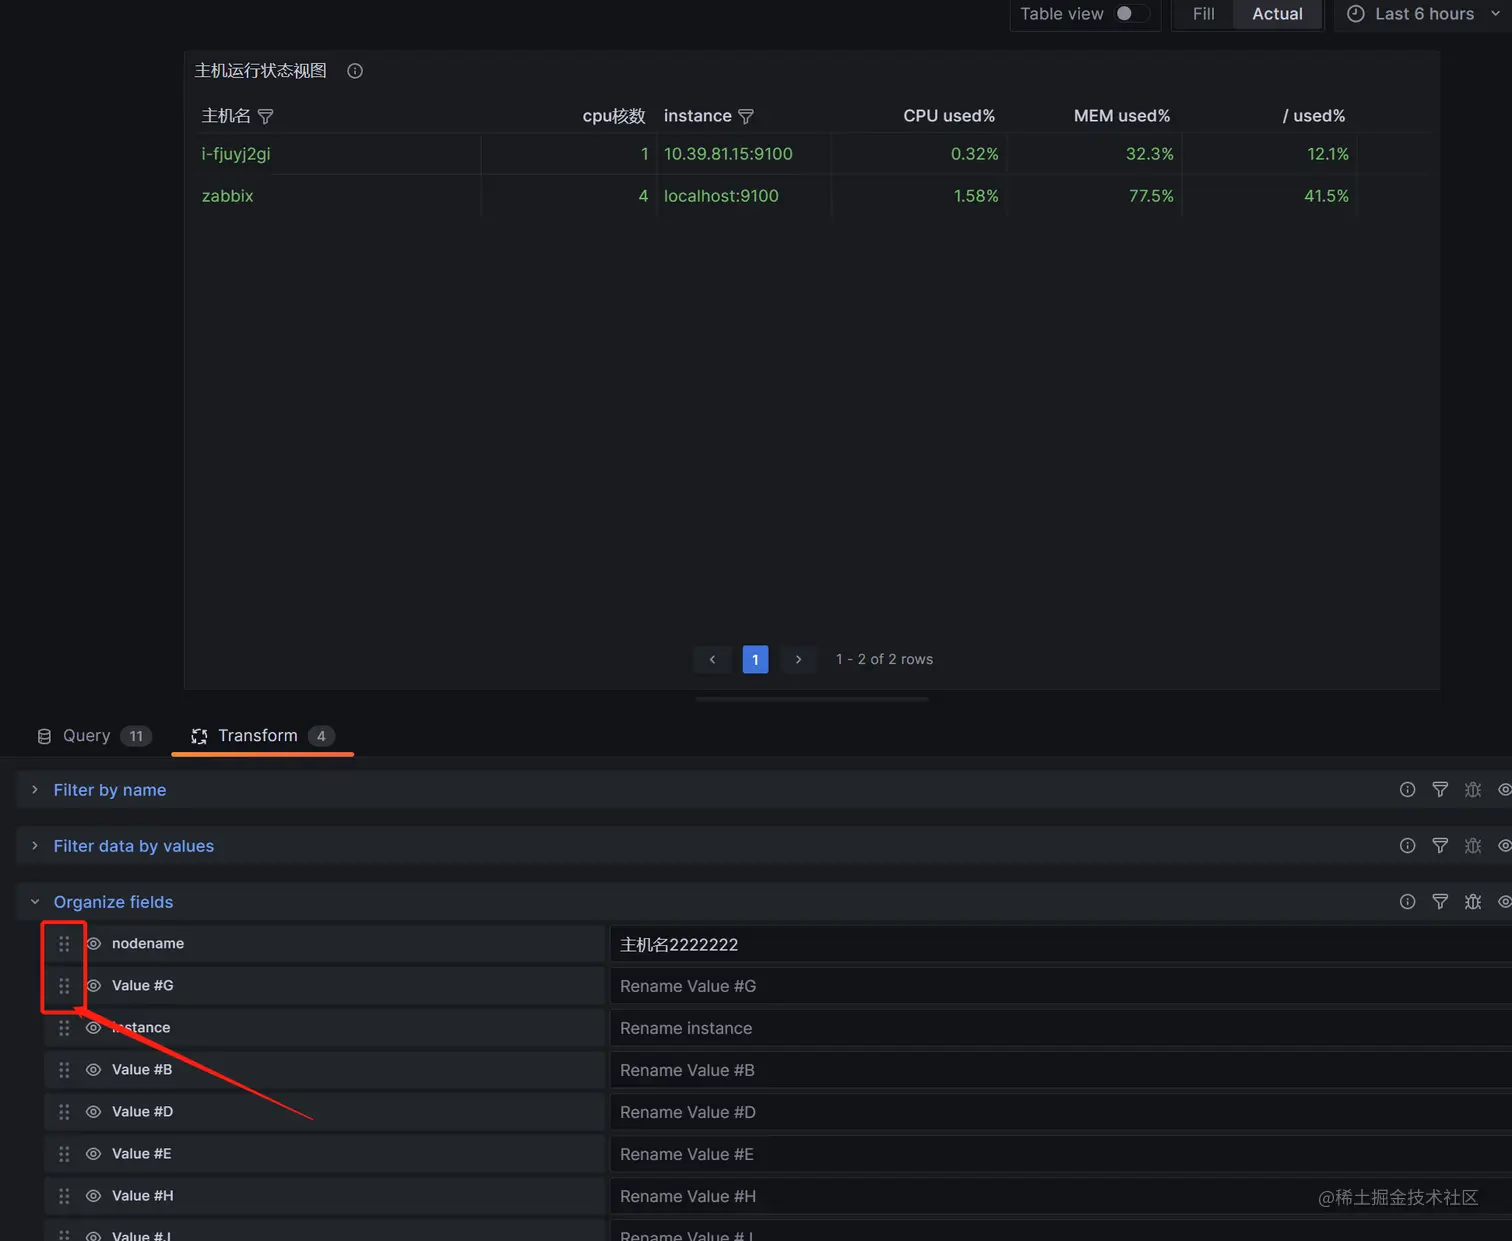The width and height of the screenshot is (1512, 1241).
Task: Sort by the CPU used% column header
Action: coord(949,116)
